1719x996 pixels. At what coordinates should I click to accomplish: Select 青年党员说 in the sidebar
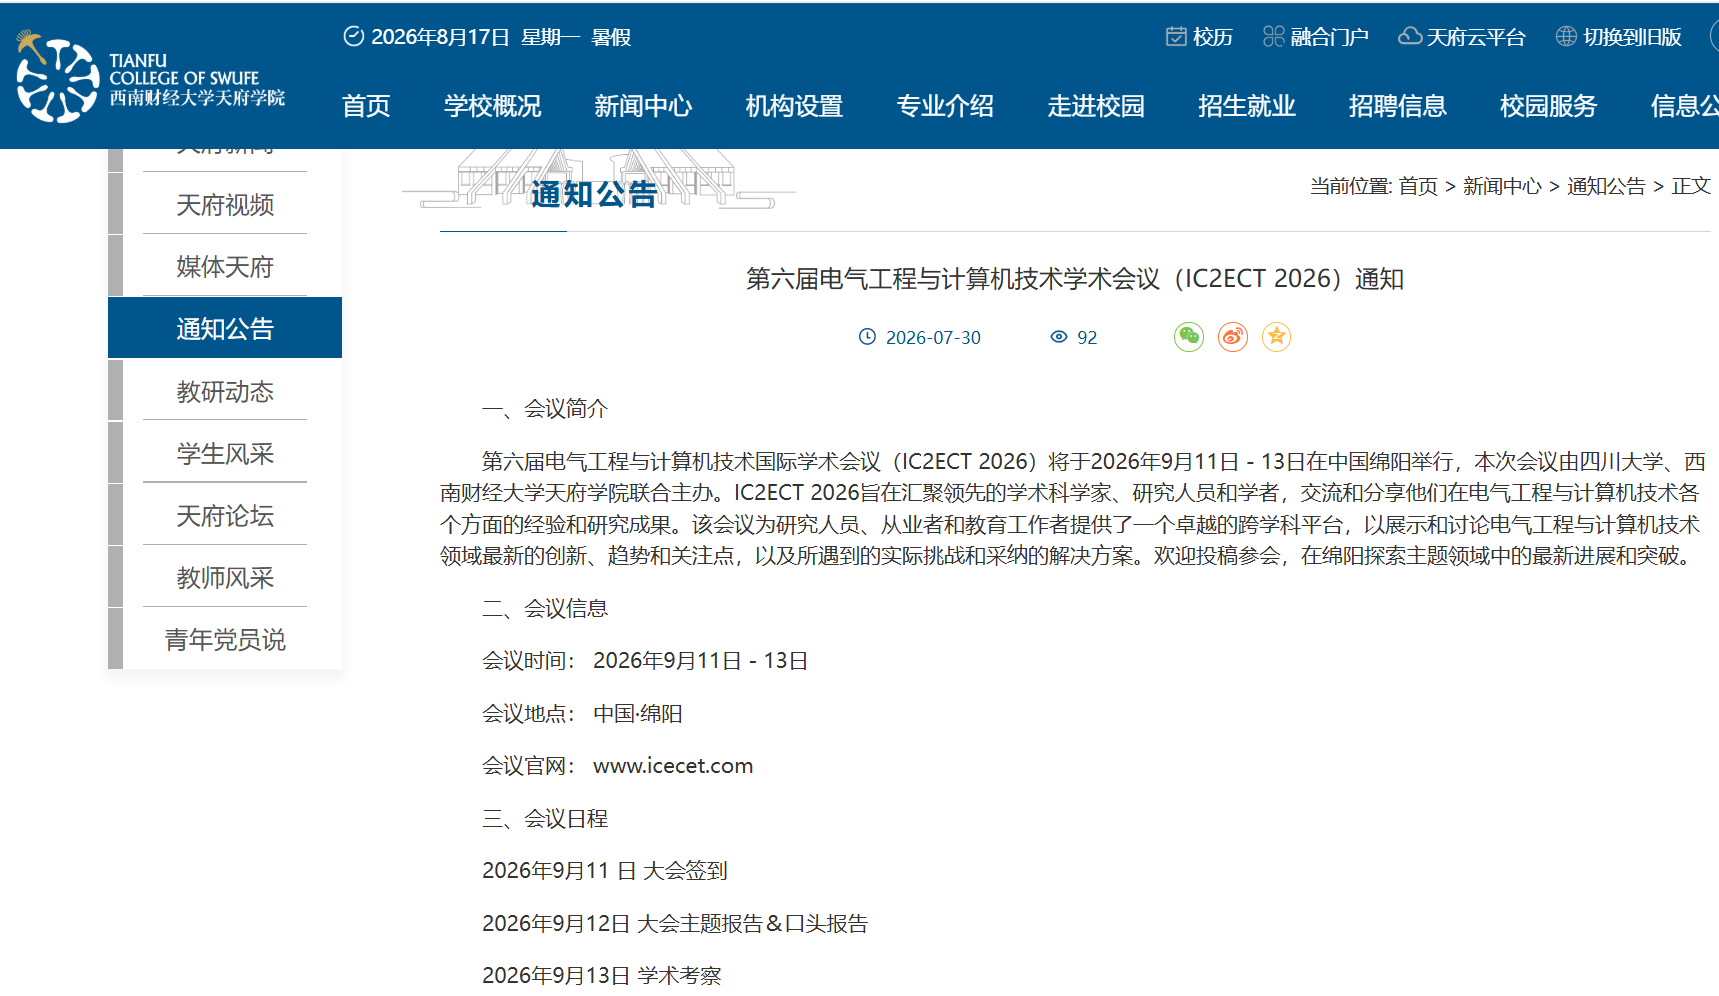[225, 639]
